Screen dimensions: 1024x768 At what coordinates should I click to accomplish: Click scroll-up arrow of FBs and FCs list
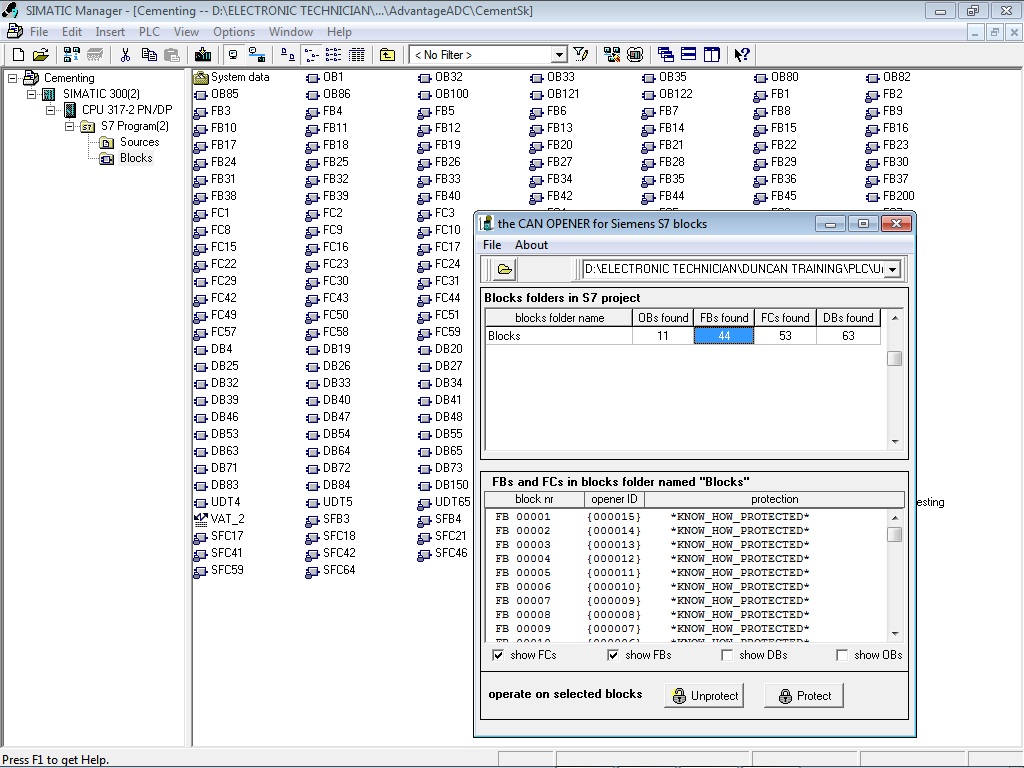[x=895, y=518]
